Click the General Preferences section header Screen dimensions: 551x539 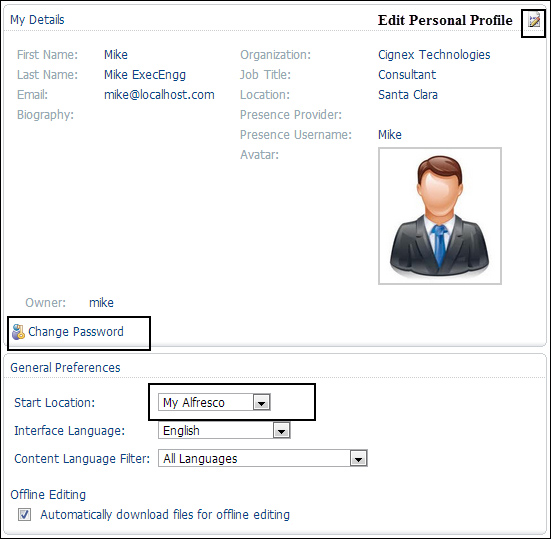65,368
